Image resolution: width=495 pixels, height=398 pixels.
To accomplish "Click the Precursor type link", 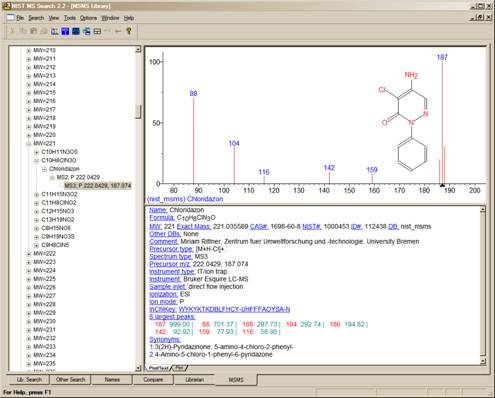I will tap(171, 249).
